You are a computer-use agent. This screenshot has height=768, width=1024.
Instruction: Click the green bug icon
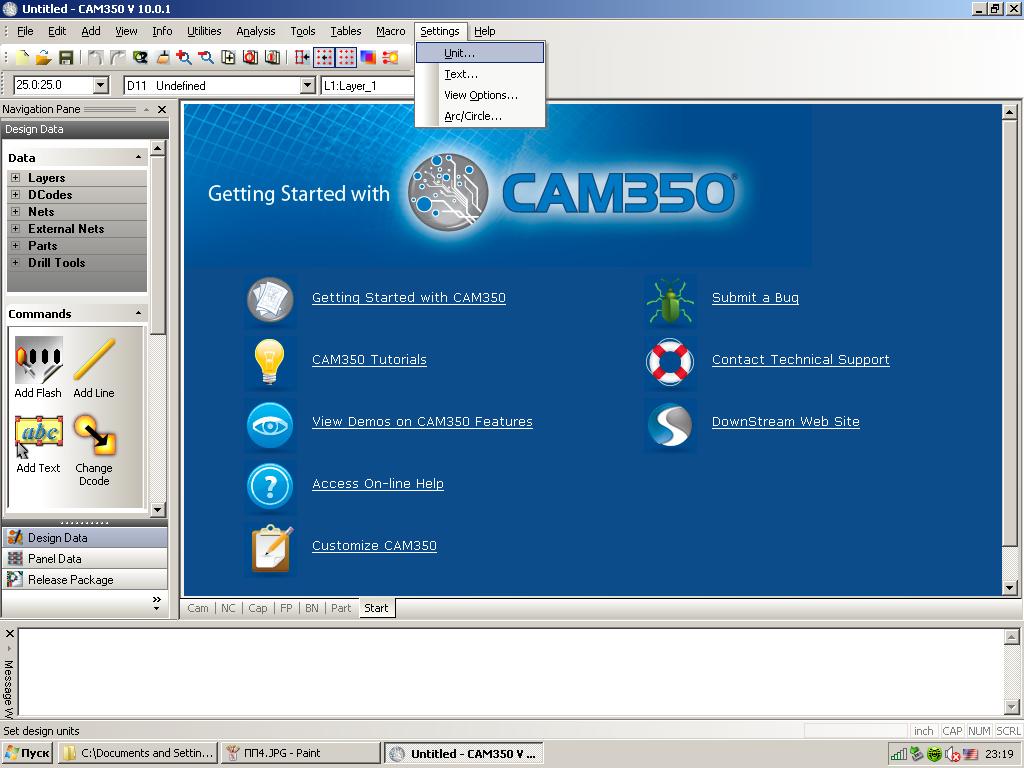(669, 301)
